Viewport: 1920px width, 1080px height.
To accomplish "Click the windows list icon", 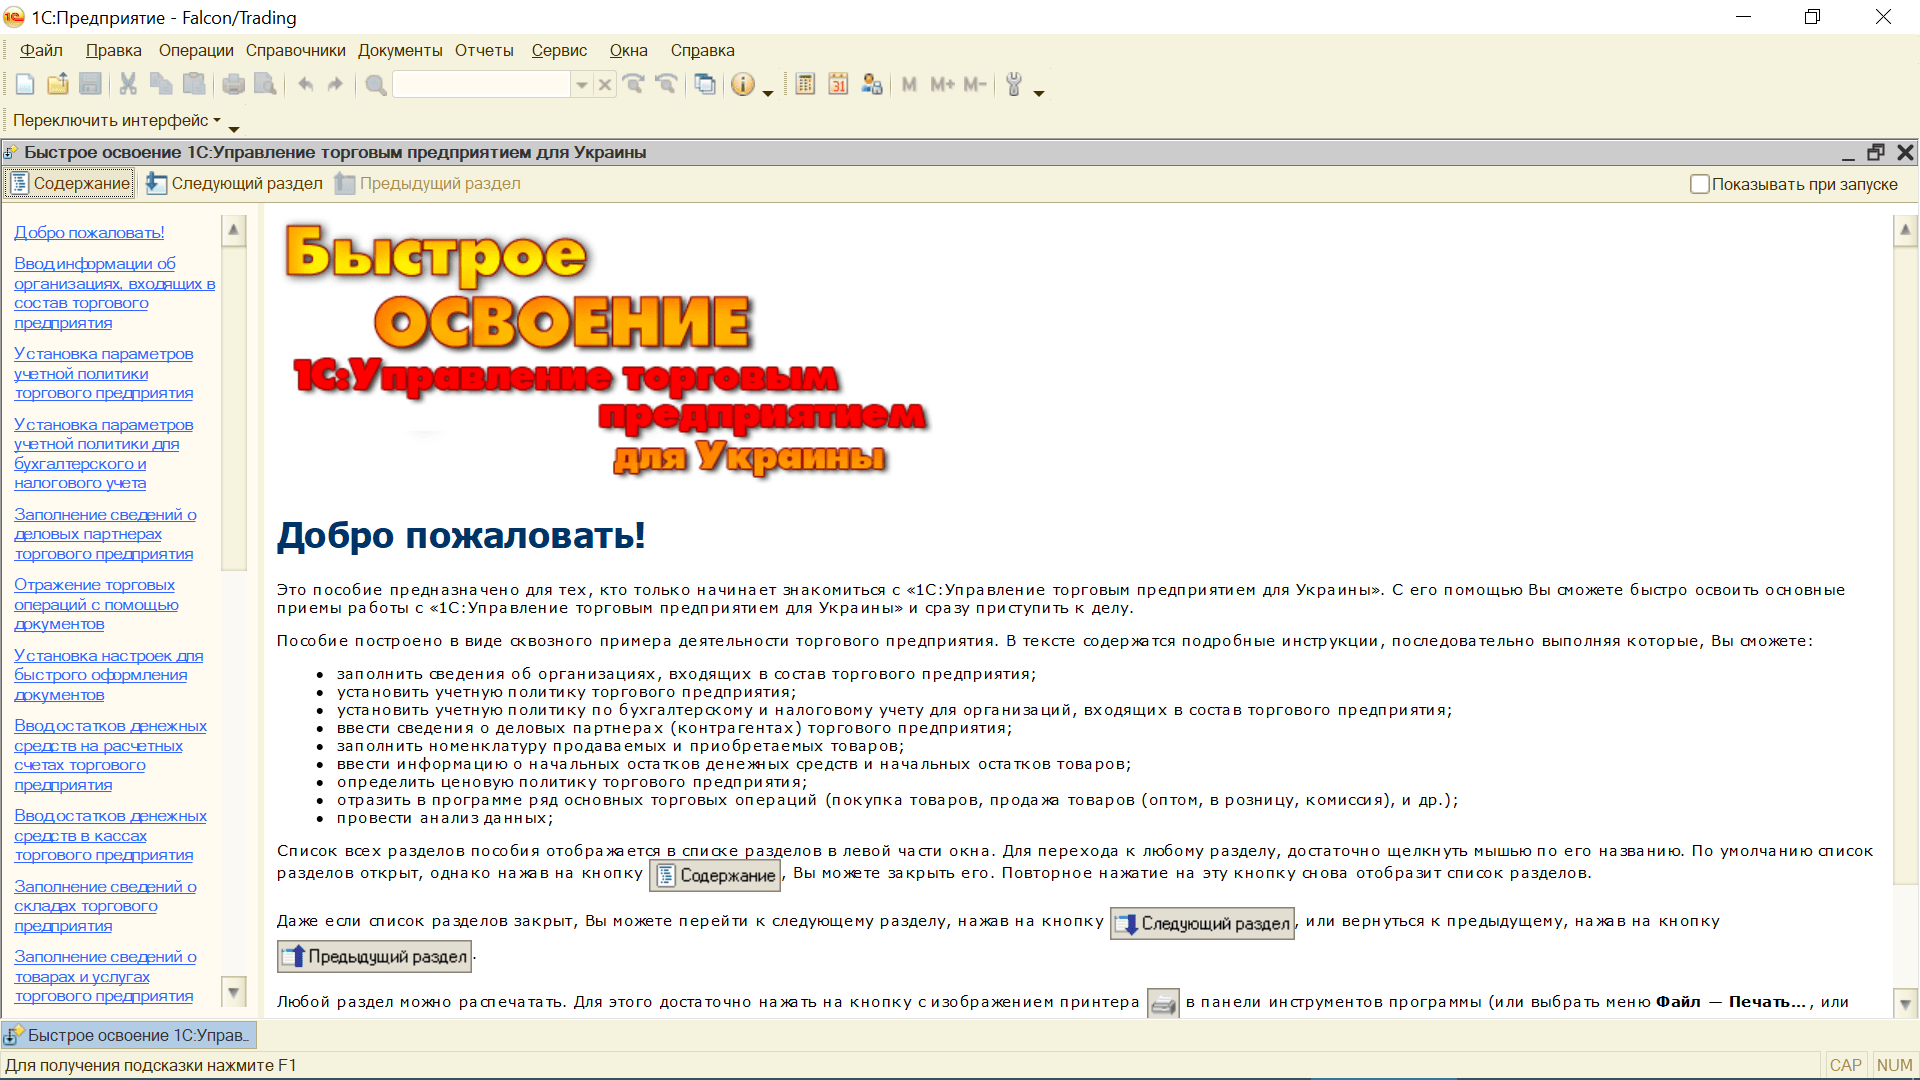I will click(x=705, y=85).
